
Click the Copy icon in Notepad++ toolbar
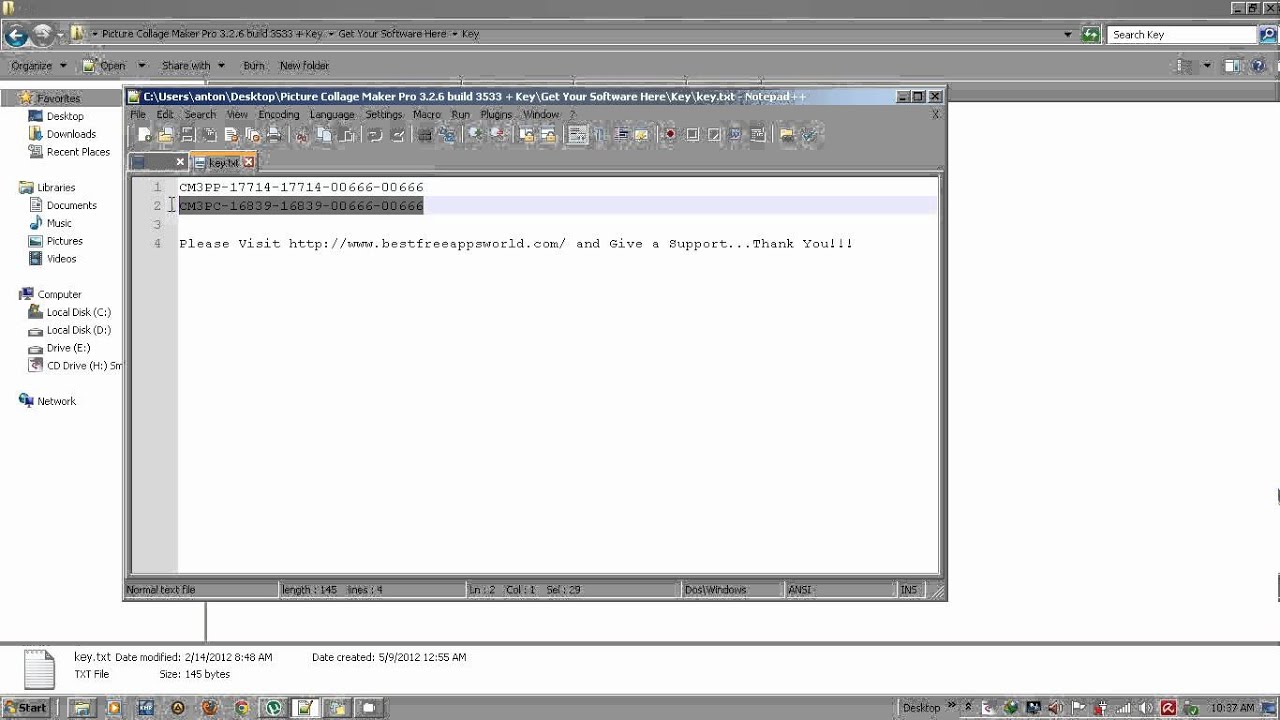[x=323, y=135]
